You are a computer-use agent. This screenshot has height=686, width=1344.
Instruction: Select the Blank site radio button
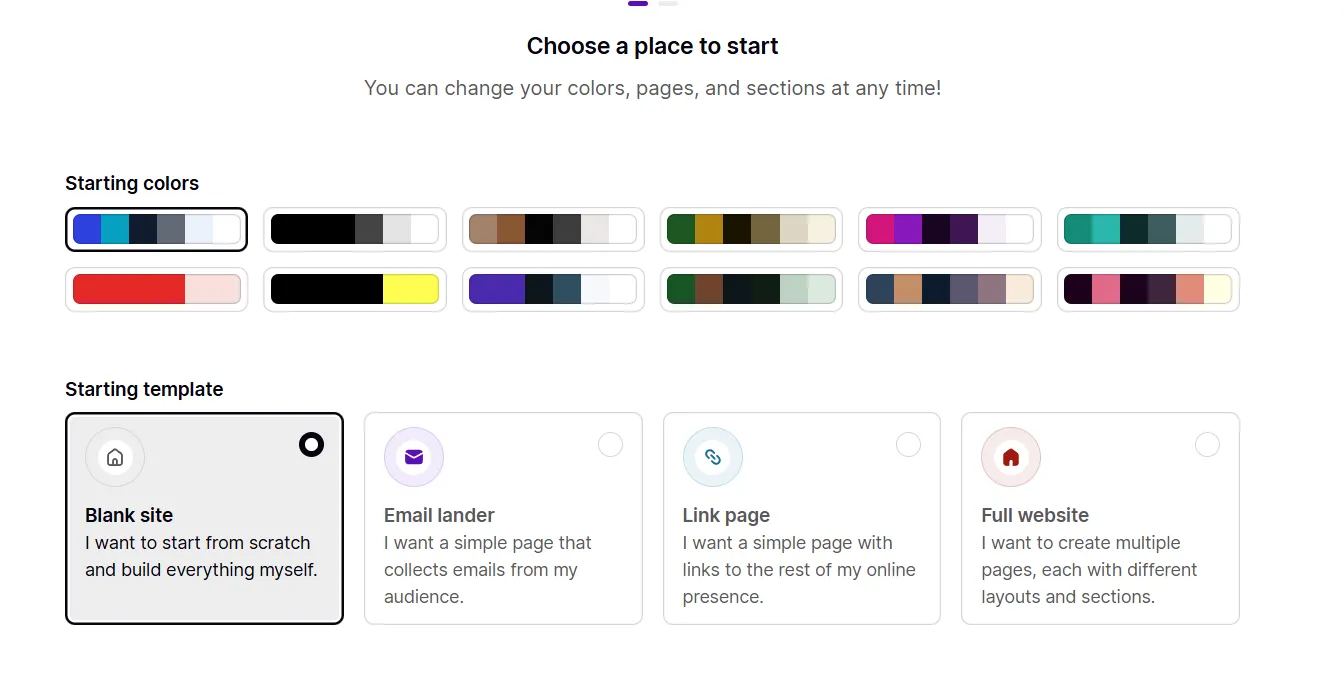pos(311,445)
